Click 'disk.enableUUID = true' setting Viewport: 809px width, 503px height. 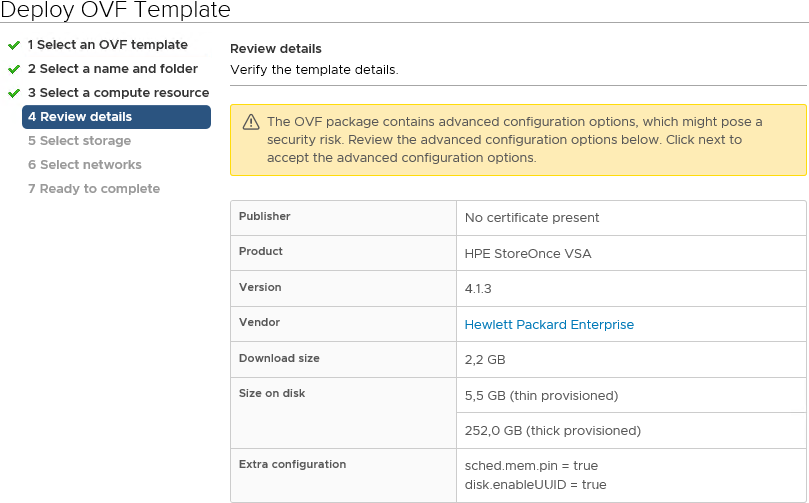(535, 485)
